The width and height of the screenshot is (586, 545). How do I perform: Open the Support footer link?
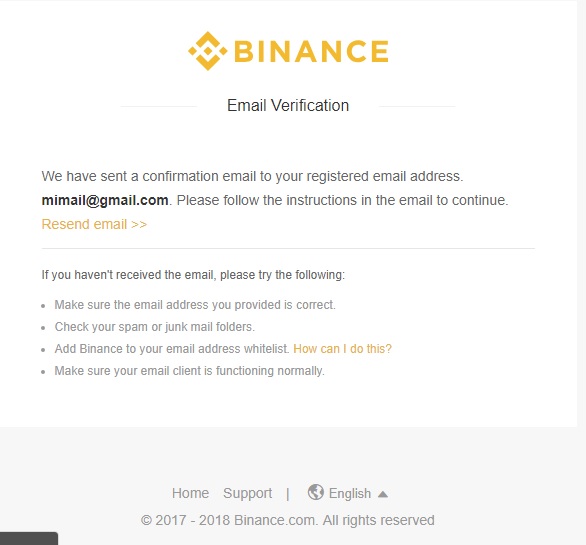(247, 493)
